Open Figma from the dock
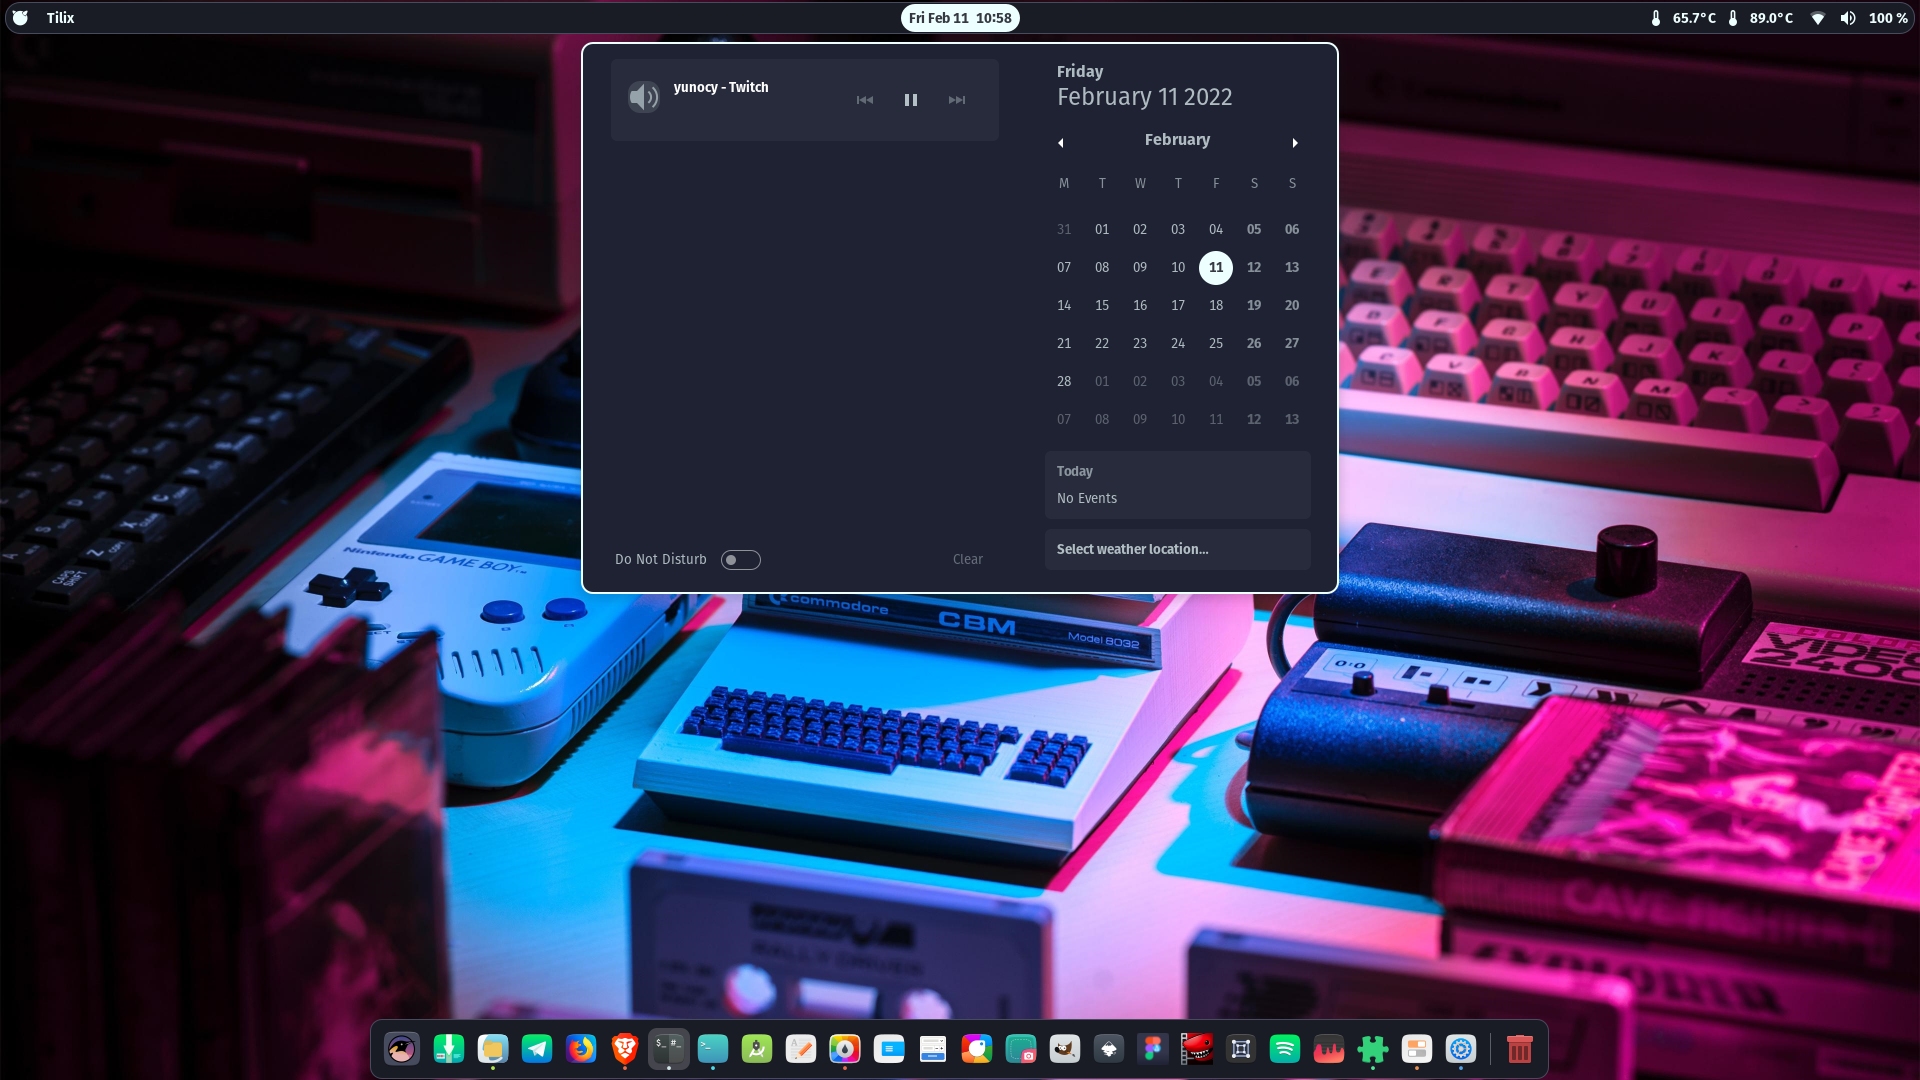Viewport: 1920px width, 1080px height. 1152,1049
